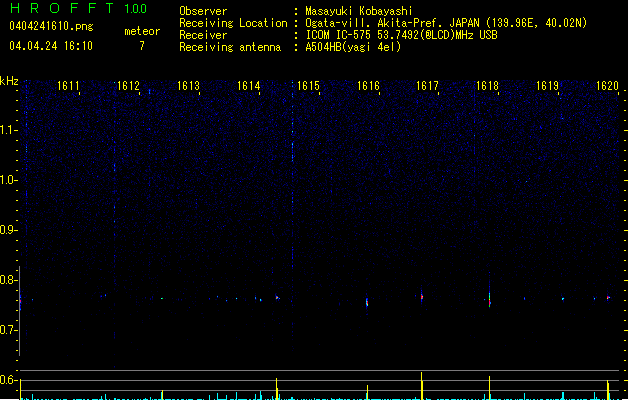Click the 'Receiver' field label

(203, 35)
